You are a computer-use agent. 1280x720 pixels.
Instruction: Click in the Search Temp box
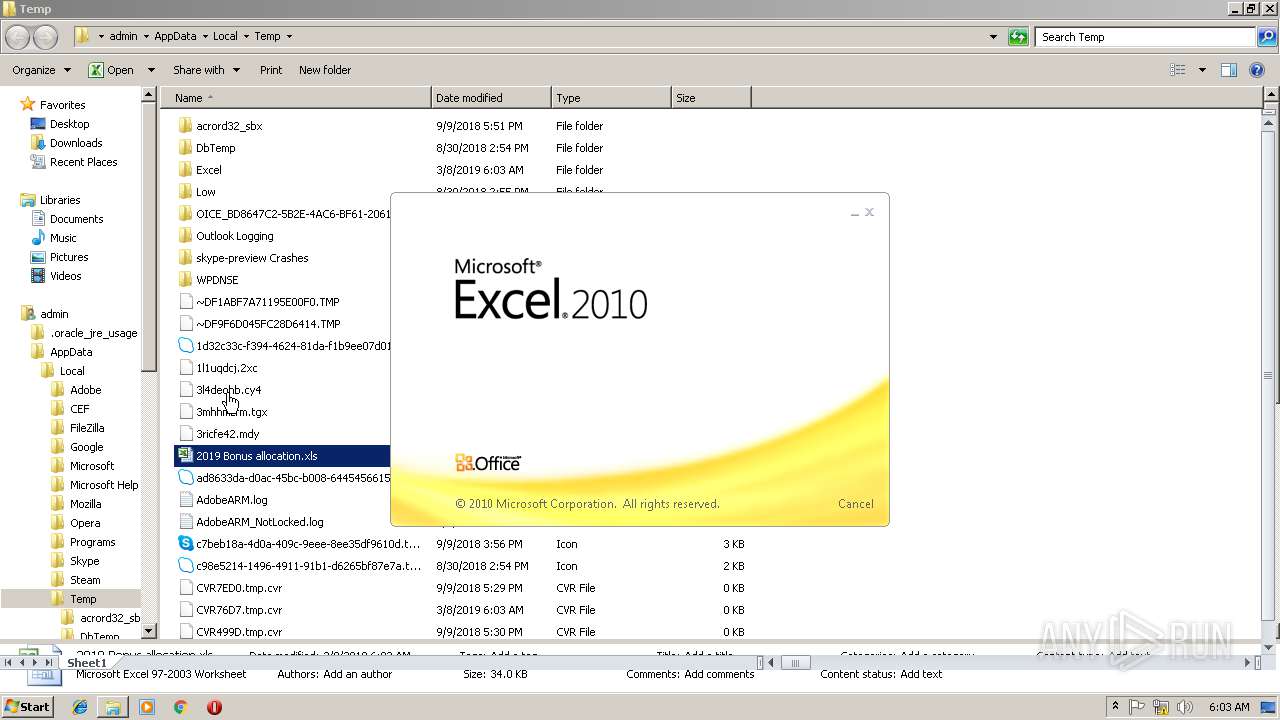(x=1145, y=37)
